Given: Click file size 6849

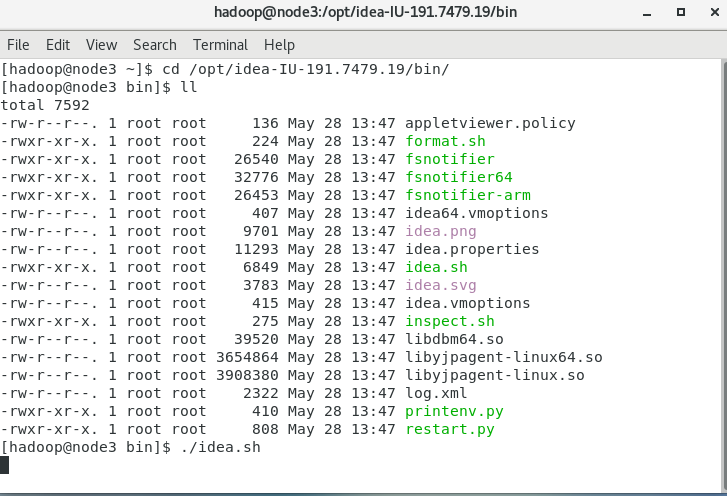Looking at the screenshot, I should click(x=261, y=267).
